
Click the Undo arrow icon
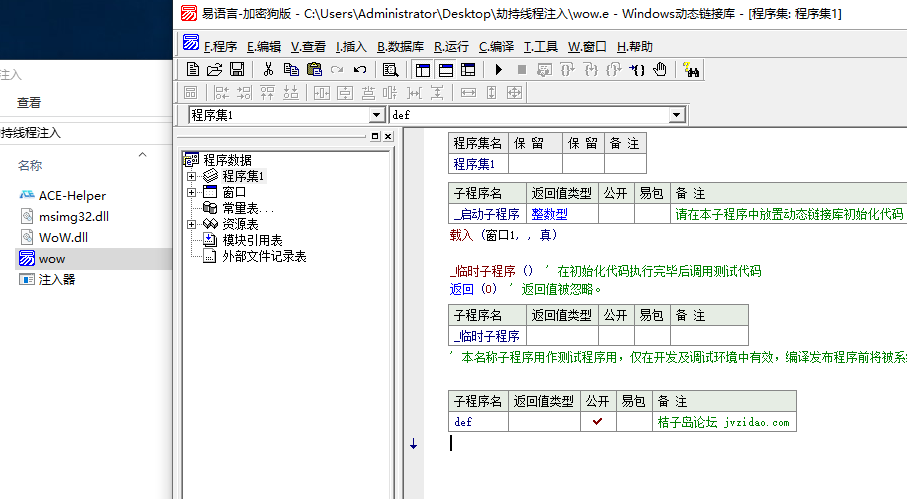tap(360, 70)
